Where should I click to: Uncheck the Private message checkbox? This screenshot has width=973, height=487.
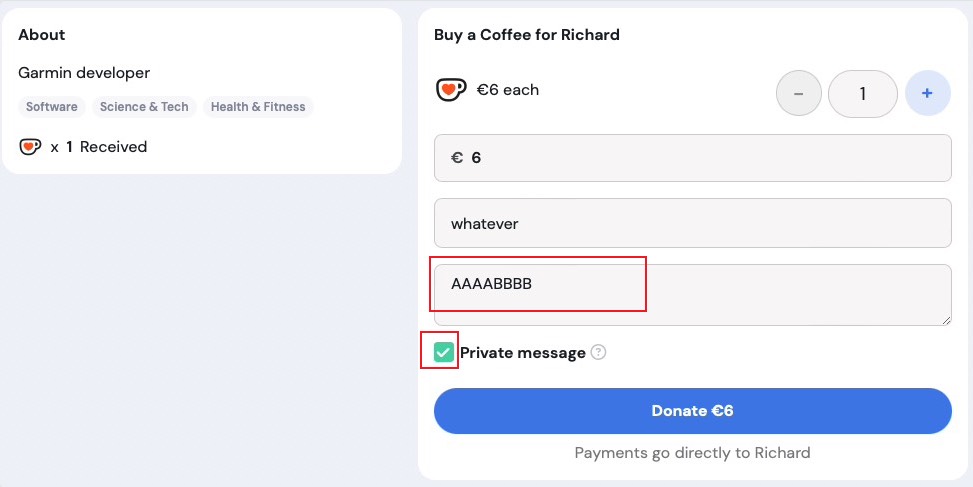click(443, 352)
